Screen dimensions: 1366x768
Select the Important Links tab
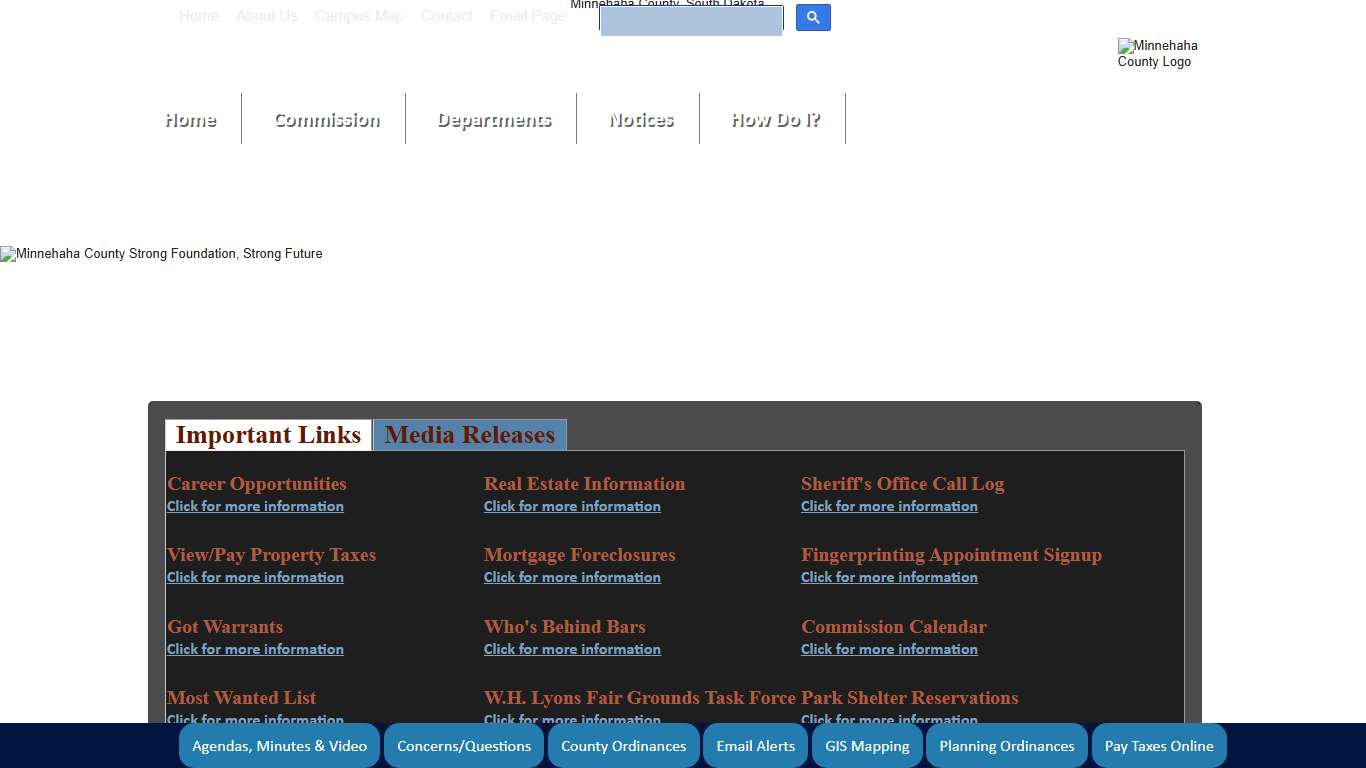click(x=268, y=435)
